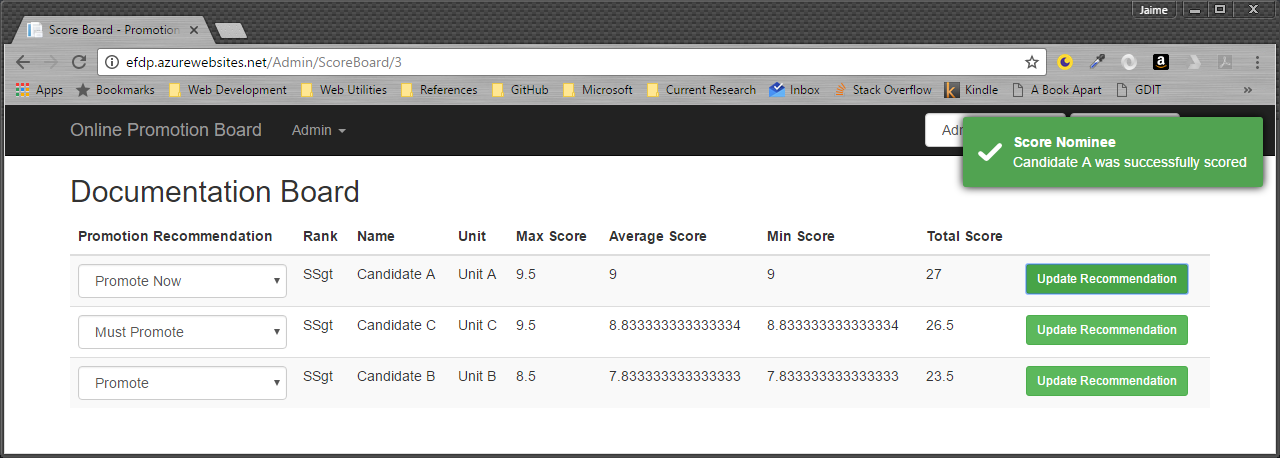Image resolution: width=1280 pixels, height=458 pixels.
Task: Expand Candidate A's Promote Now dropdown
Action: click(x=182, y=281)
